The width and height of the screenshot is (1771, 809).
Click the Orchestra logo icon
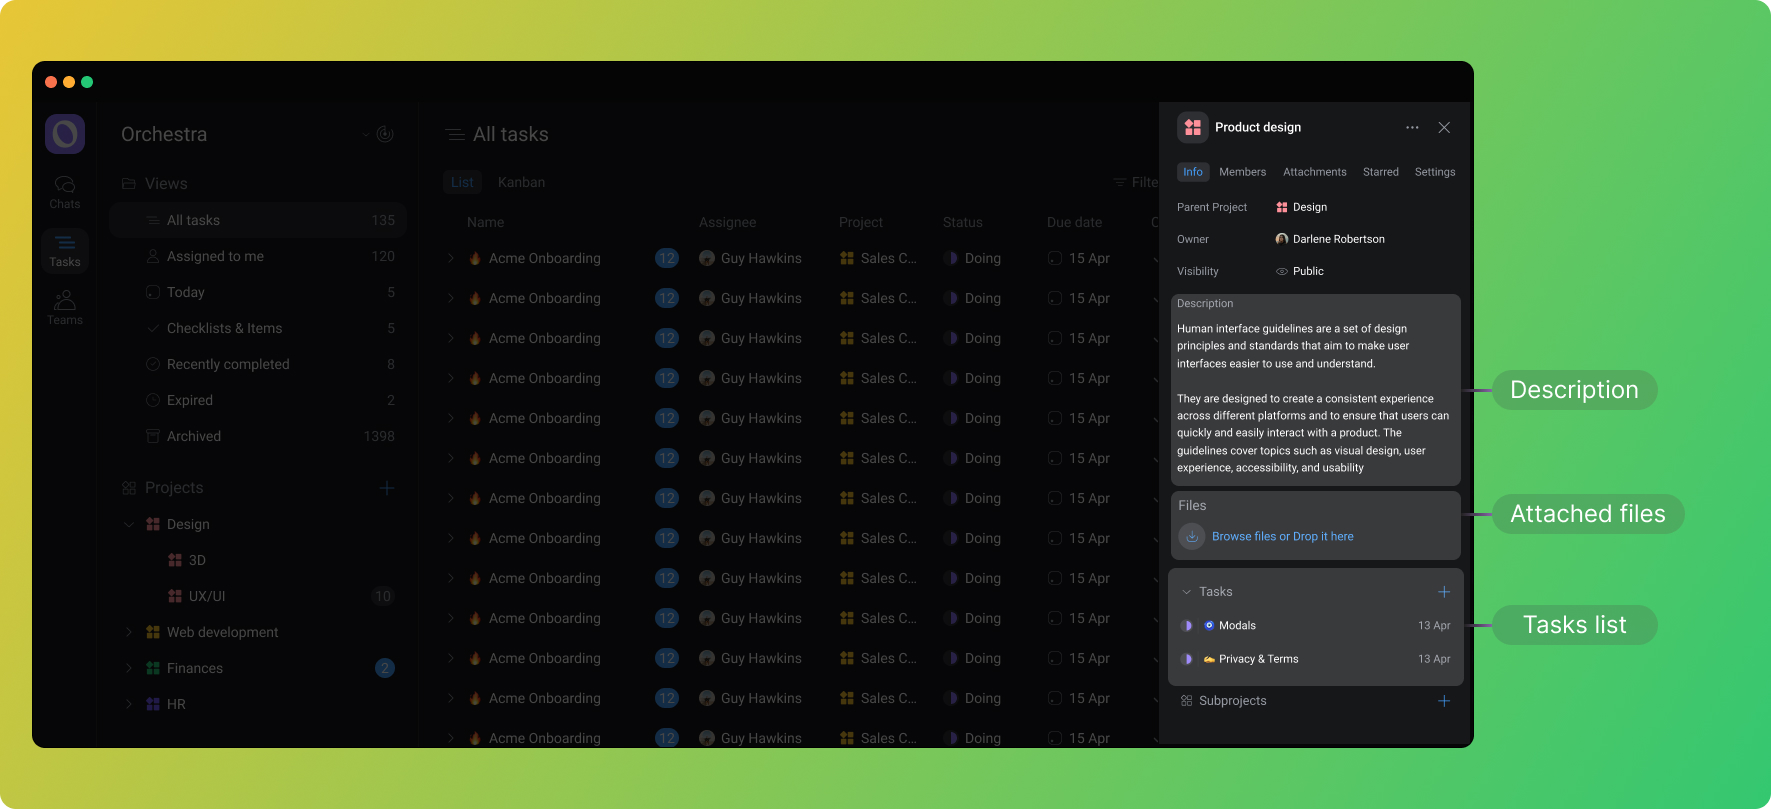point(65,134)
